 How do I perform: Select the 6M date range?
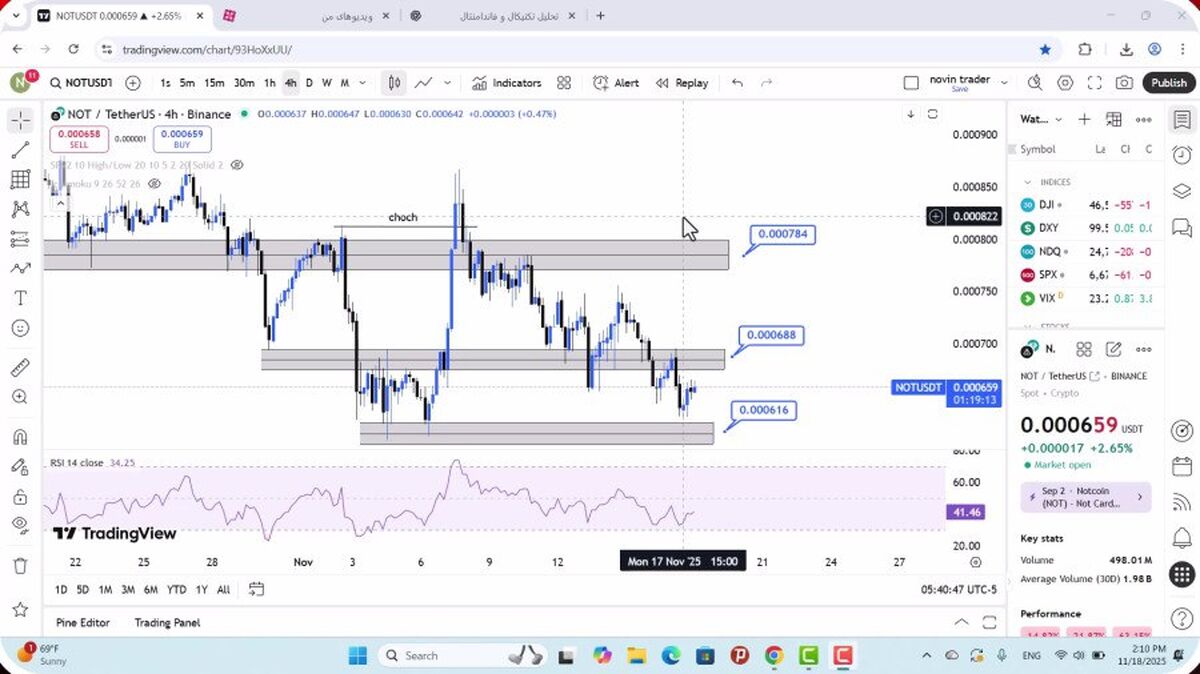click(151, 589)
